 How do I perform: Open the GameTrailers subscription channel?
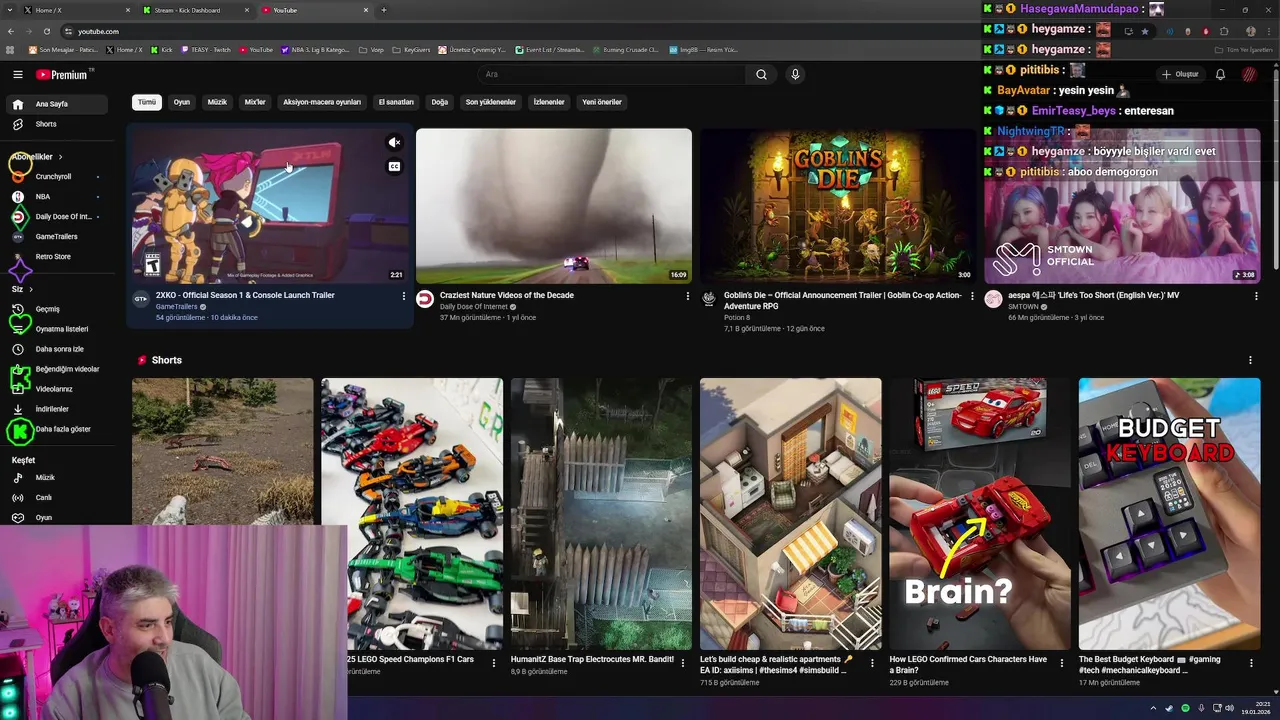tap(58, 236)
